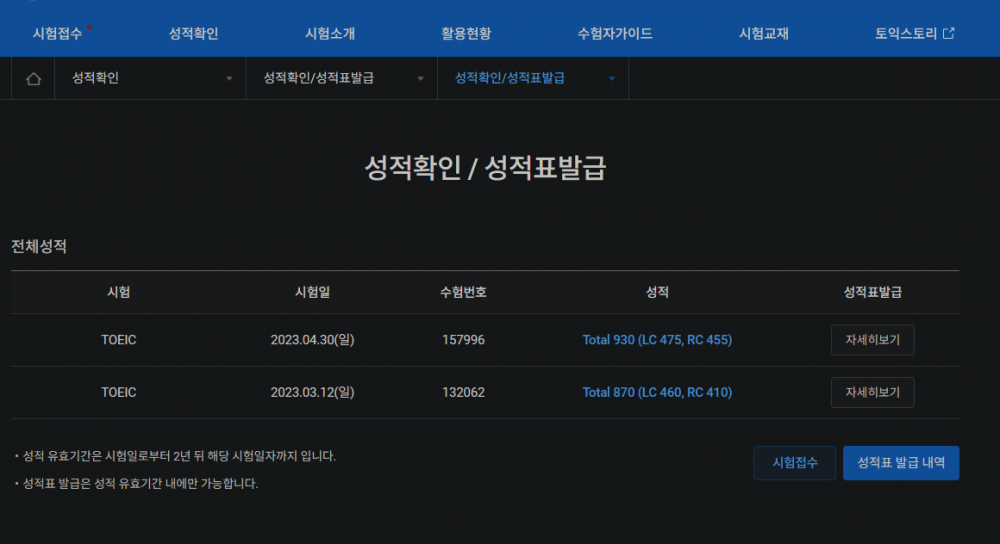1000x544 pixels.
Task: Click the 성적 column header
Action: (657, 292)
